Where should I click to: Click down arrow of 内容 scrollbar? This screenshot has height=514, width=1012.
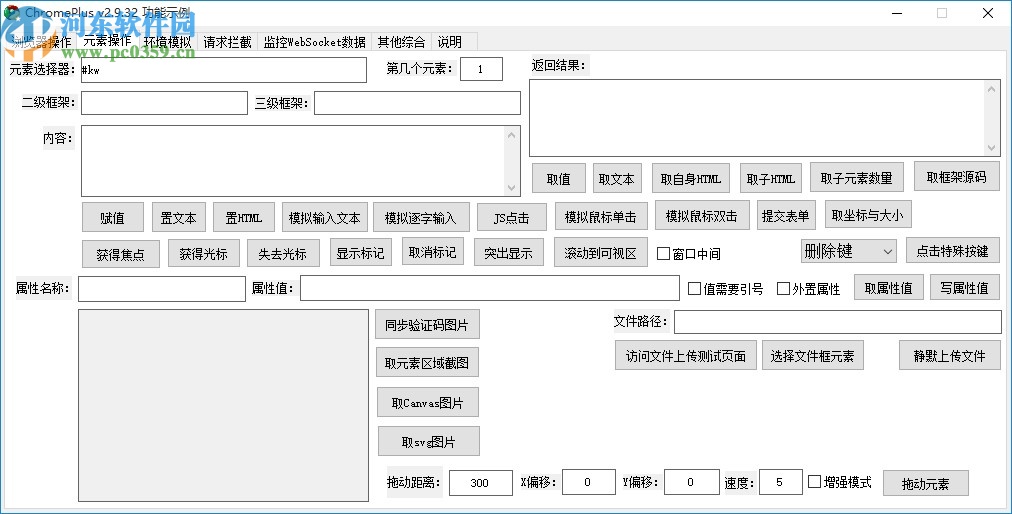(512, 188)
